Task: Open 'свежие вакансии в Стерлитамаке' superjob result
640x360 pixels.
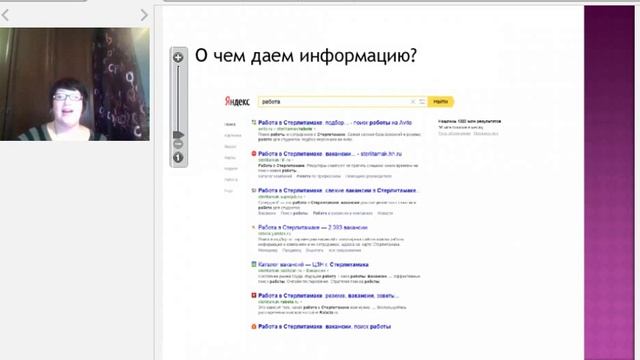Action: (x=339, y=191)
